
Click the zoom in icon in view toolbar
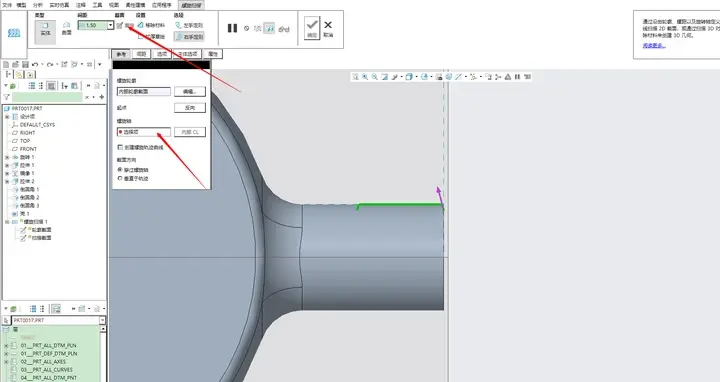click(x=365, y=77)
